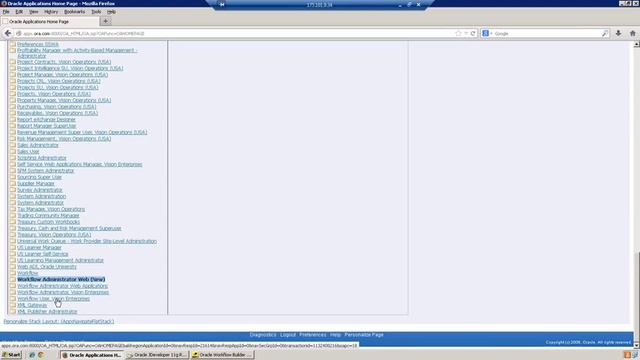Open XML Publisher Administrator responsibility
640x360 pixels.
(47, 311)
